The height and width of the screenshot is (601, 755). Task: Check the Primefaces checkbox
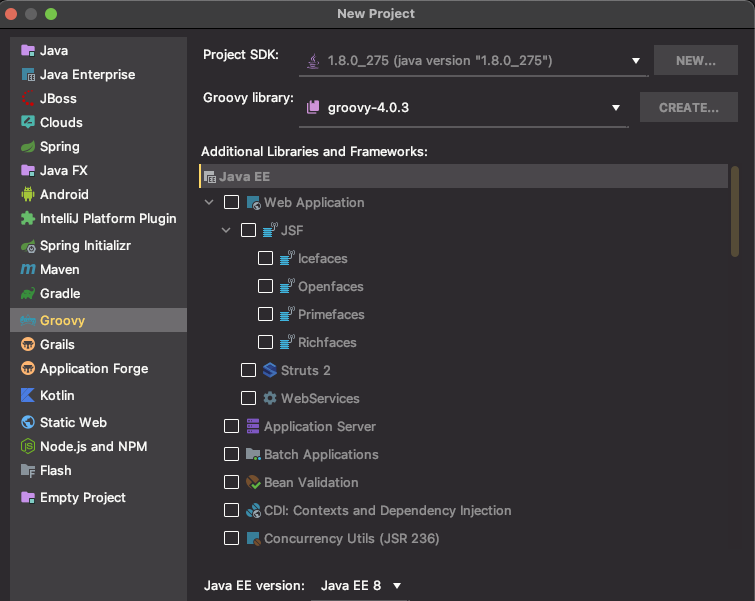(x=265, y=314)
